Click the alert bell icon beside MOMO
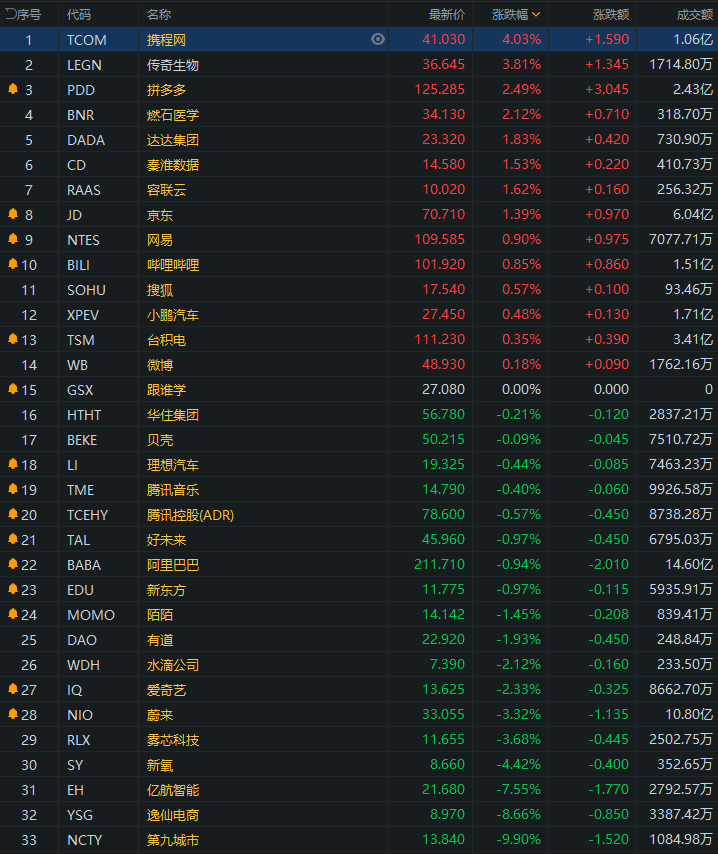This screenshot has width=718, height=854. [13, 614]
